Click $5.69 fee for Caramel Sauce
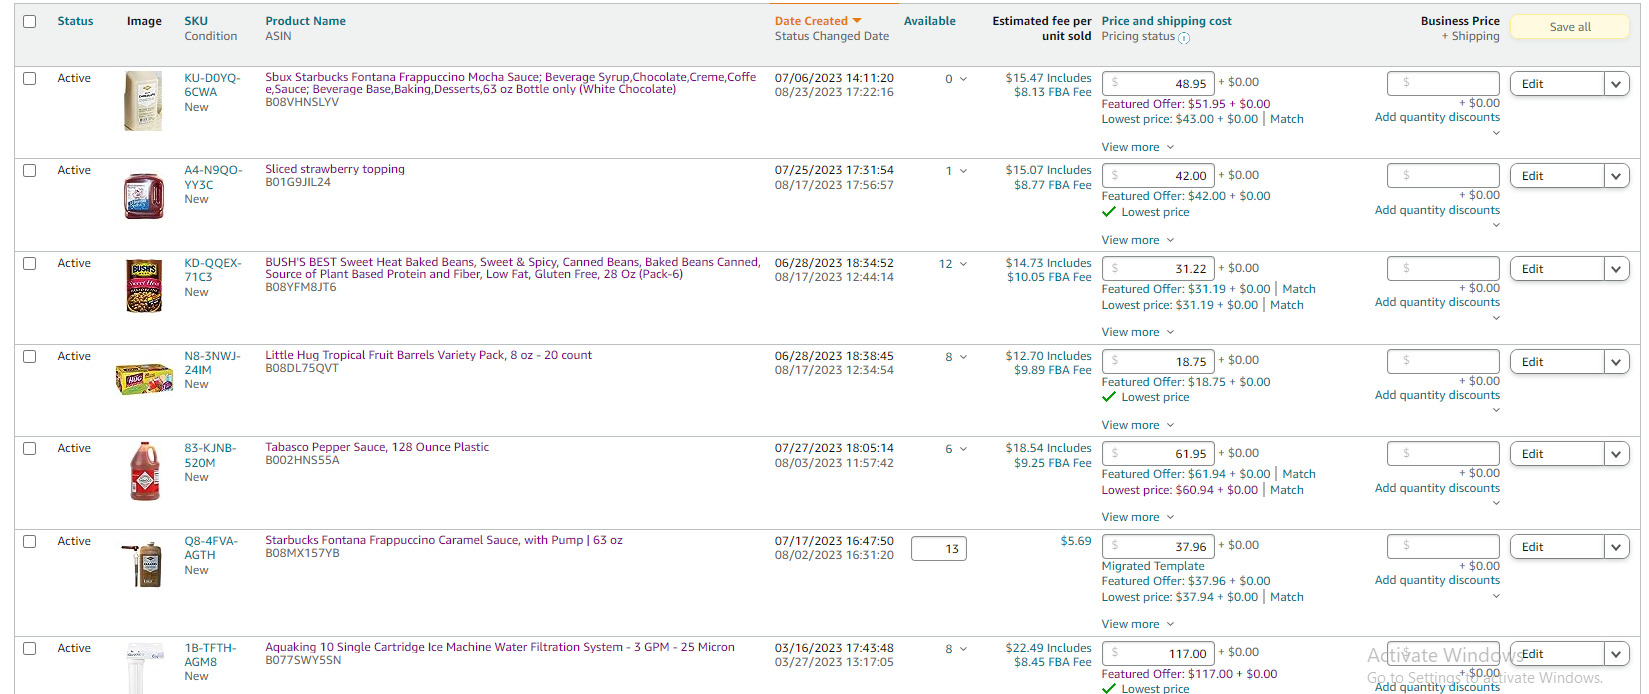Screen dimensions: 1649x694 pos(1076,541)
